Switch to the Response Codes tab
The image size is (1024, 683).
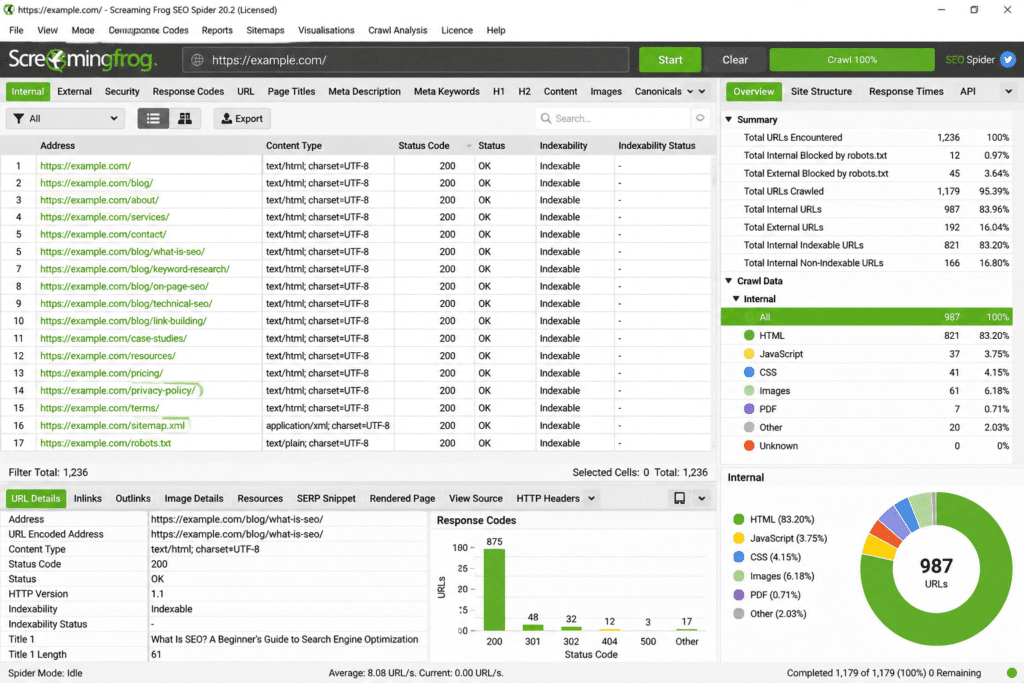pyautogui.click(x=188, y=91)
